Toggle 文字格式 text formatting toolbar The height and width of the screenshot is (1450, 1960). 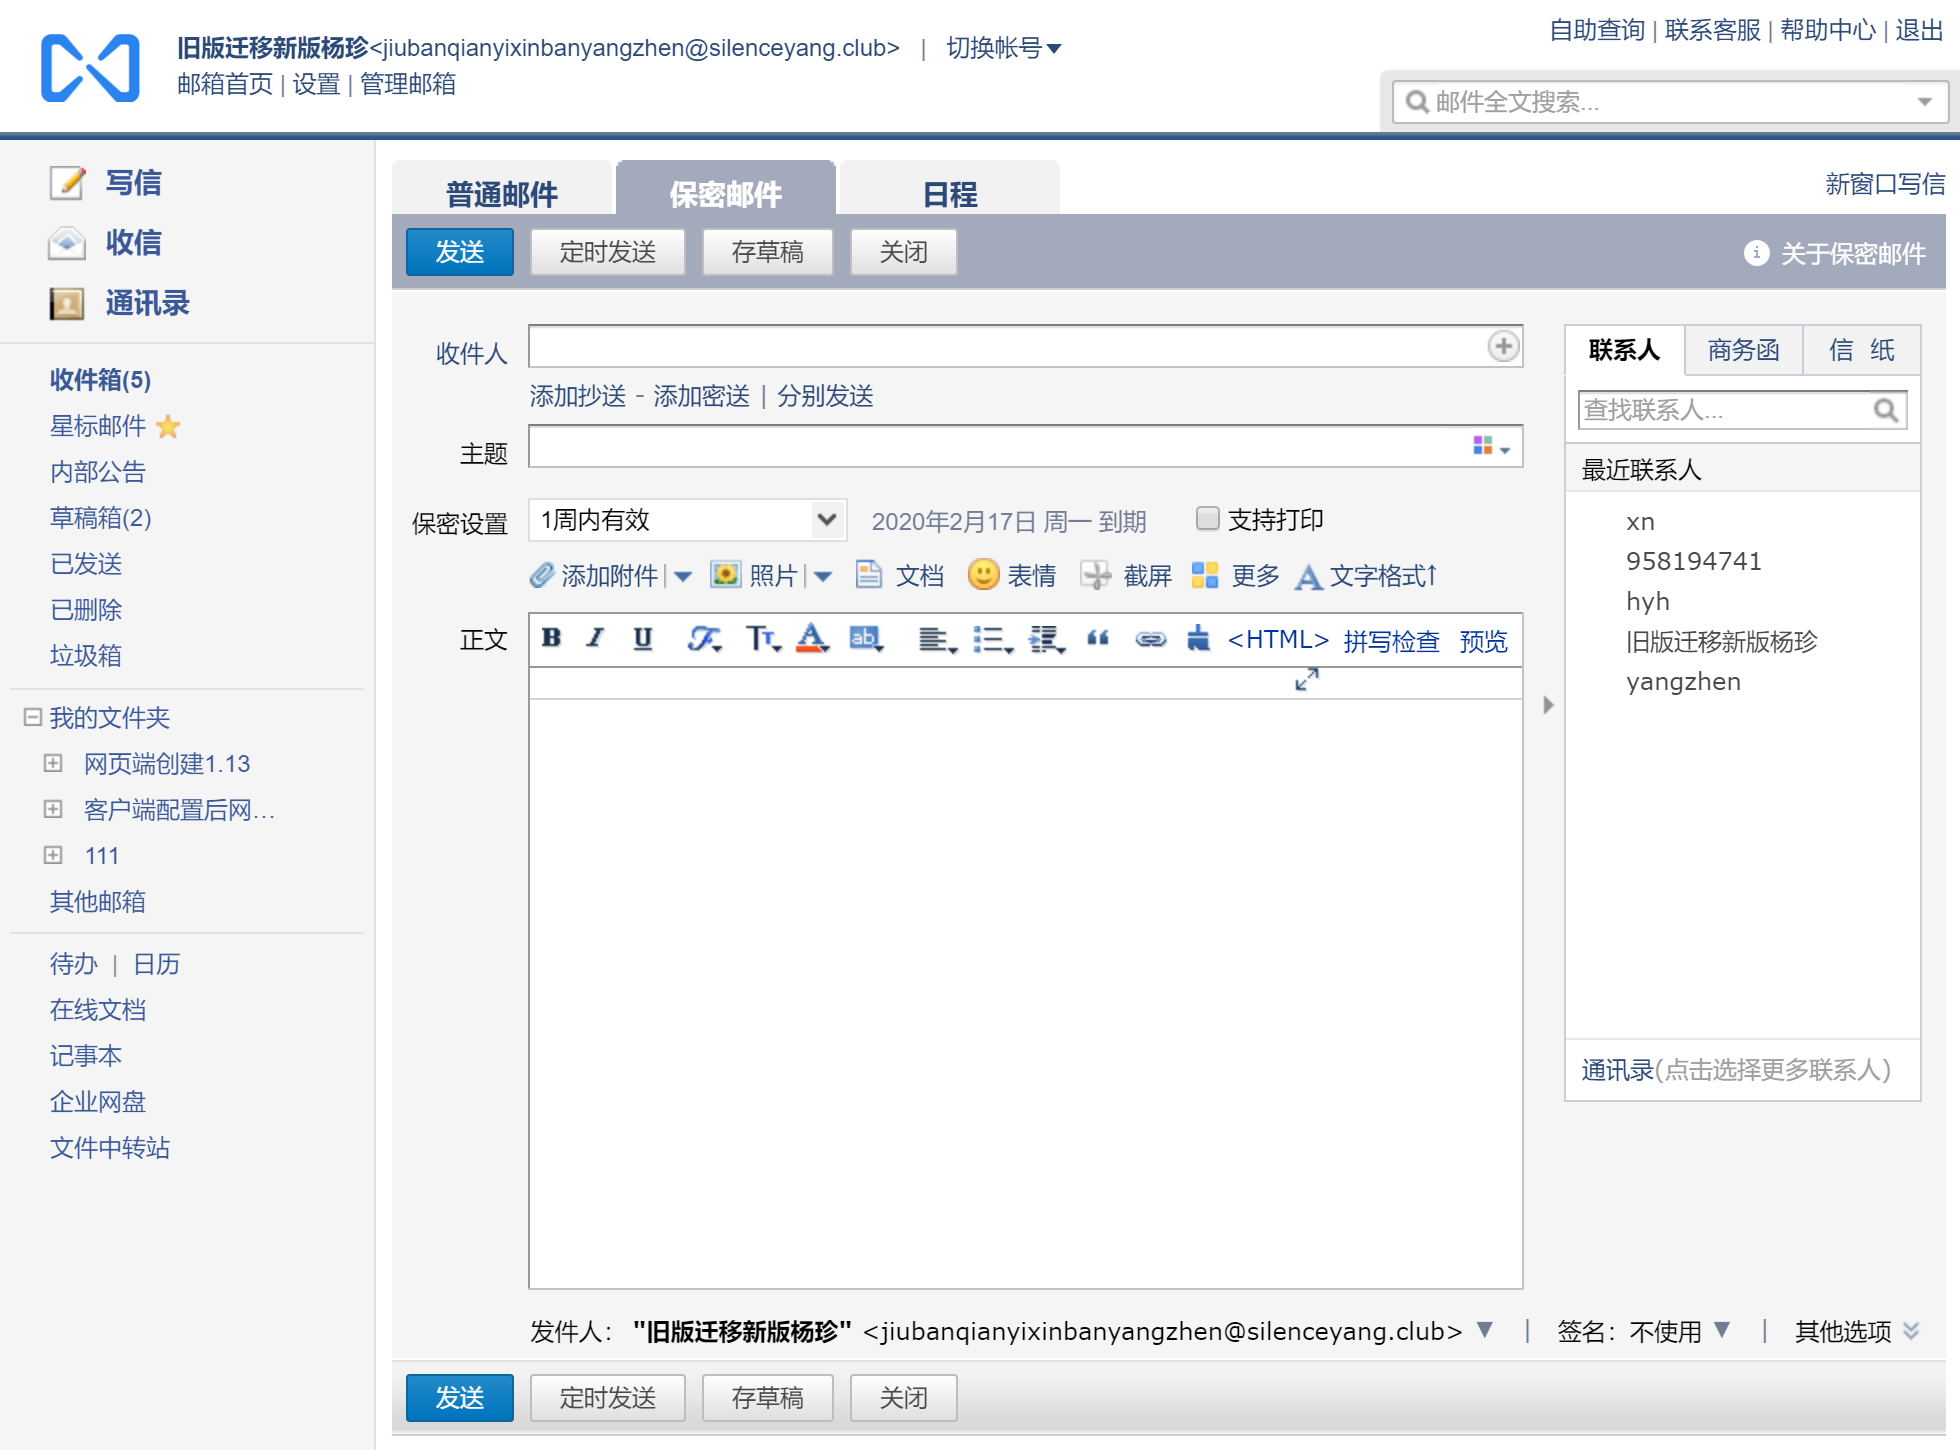(1366, 576)
